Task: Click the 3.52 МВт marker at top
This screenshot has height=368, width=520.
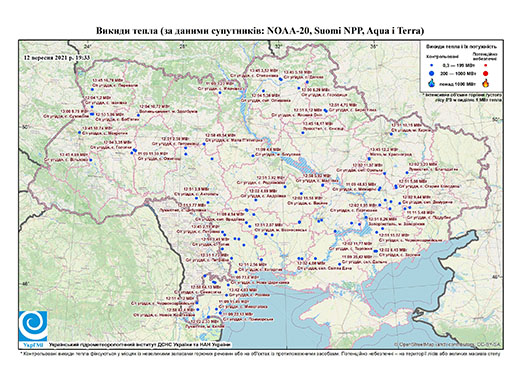Action: [281, 79]
